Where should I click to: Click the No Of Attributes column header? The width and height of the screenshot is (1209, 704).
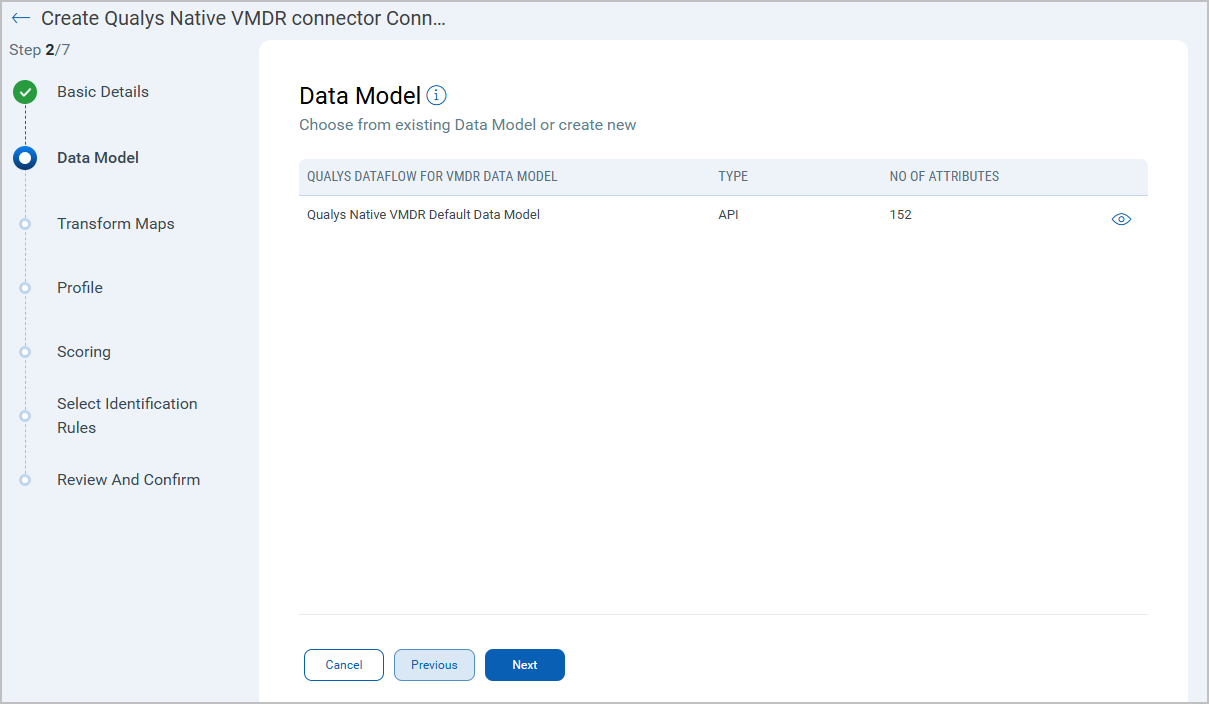pyautogui.click(x=944, y=177)
